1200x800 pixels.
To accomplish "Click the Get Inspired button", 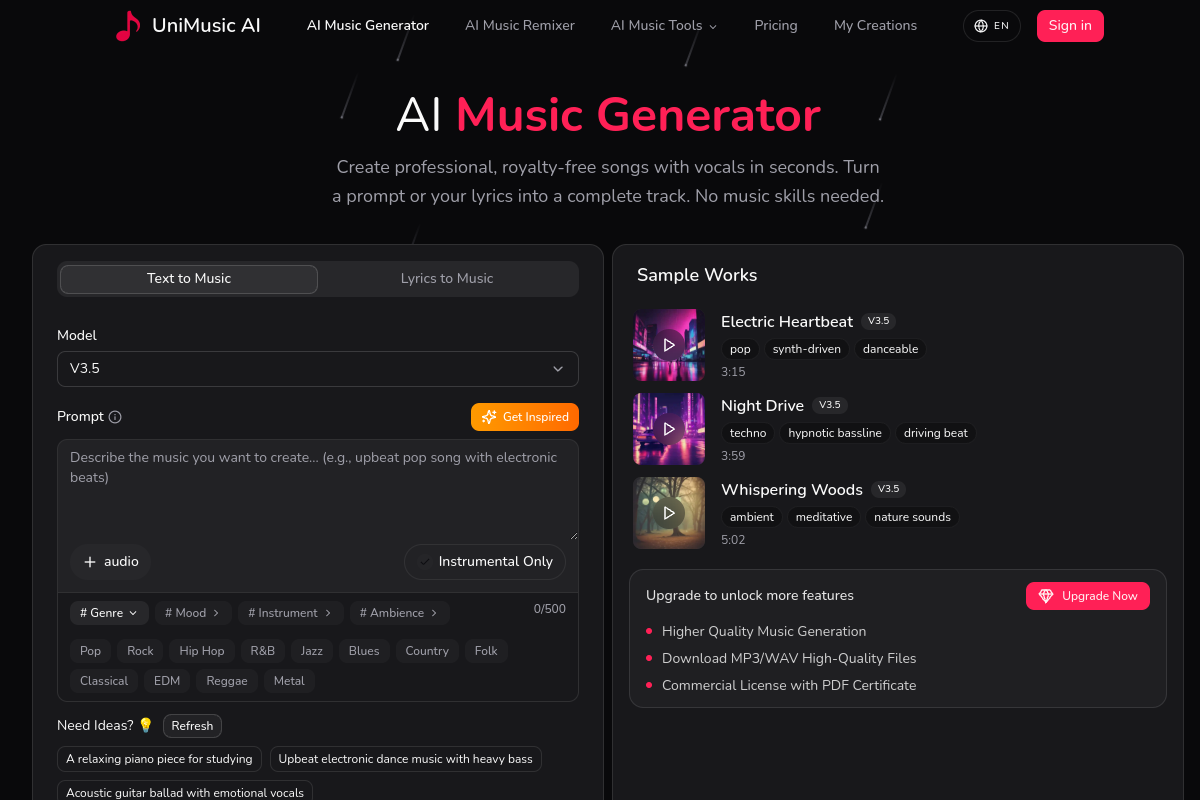I will [525, 417].
